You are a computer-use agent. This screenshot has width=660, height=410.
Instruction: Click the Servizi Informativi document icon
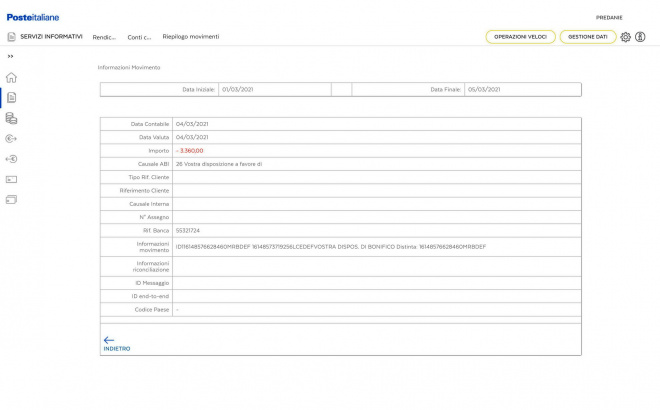tap(11, 37)
